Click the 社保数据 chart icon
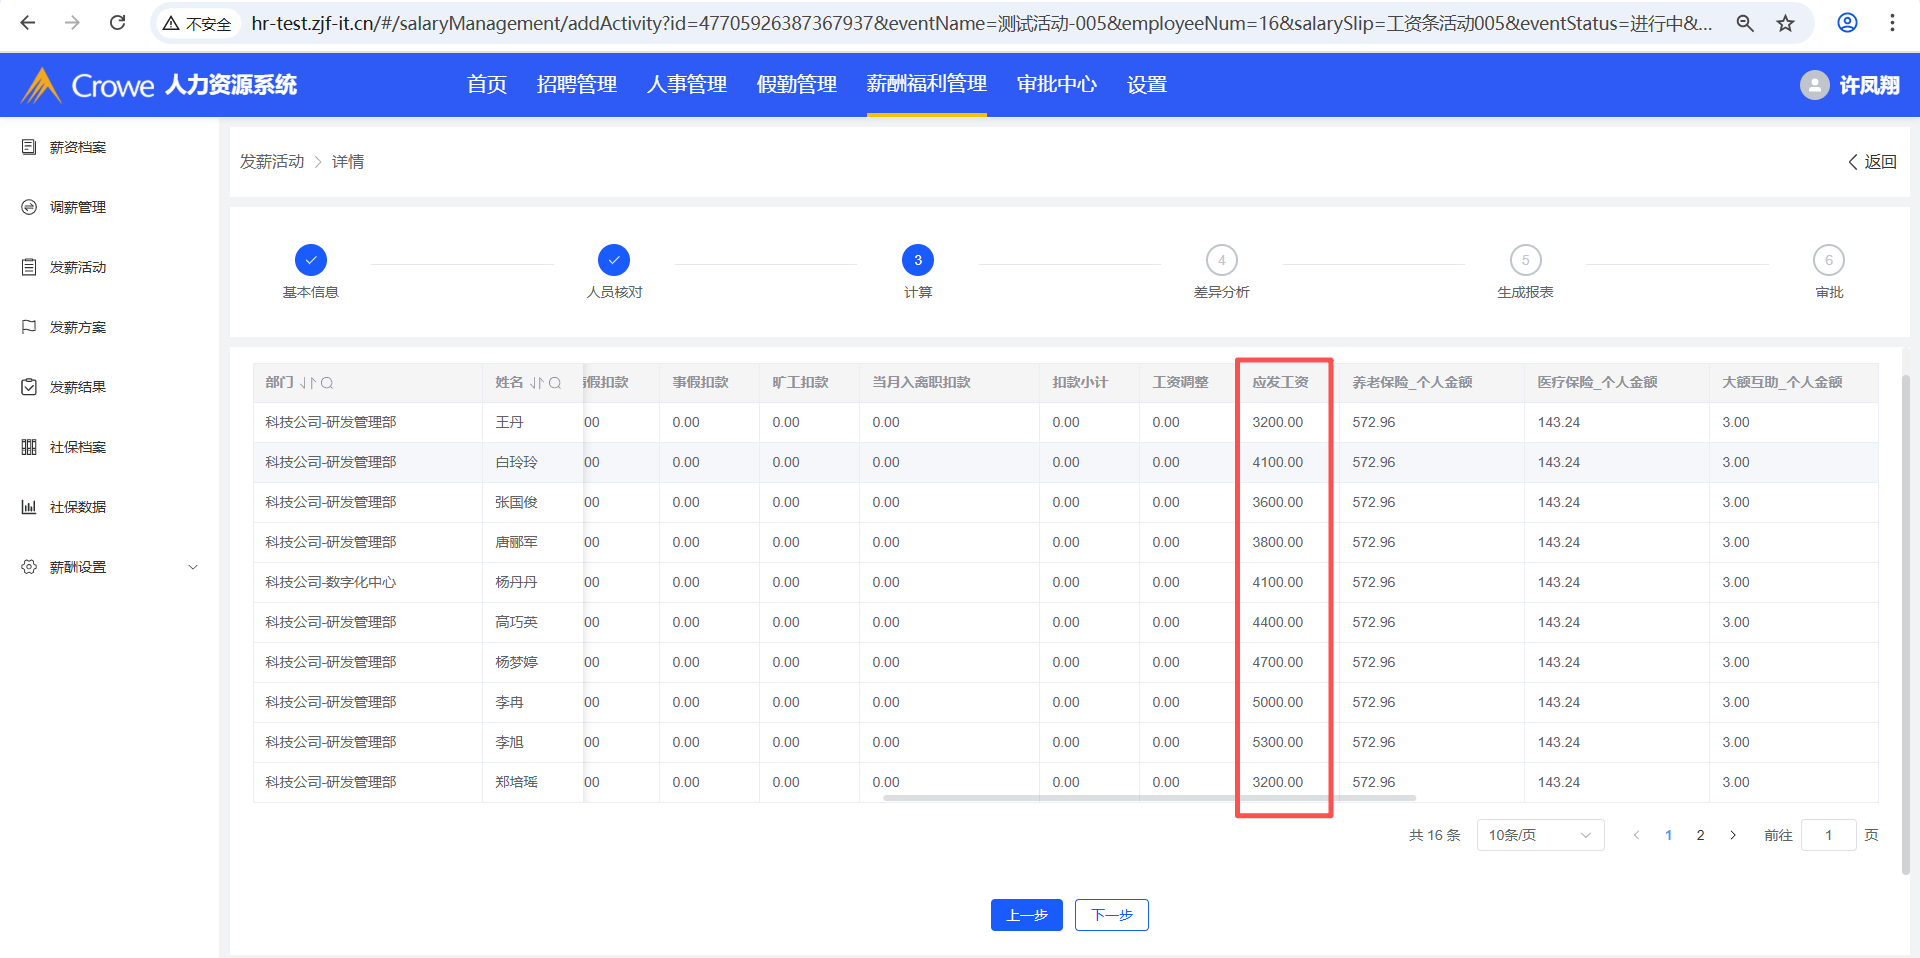The height and width of the screenshot is (958, 1920). point(29,507)
